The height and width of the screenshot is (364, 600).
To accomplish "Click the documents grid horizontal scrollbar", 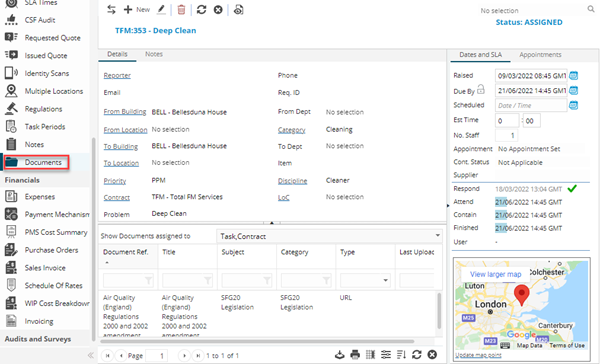I will tap(257, 341).
